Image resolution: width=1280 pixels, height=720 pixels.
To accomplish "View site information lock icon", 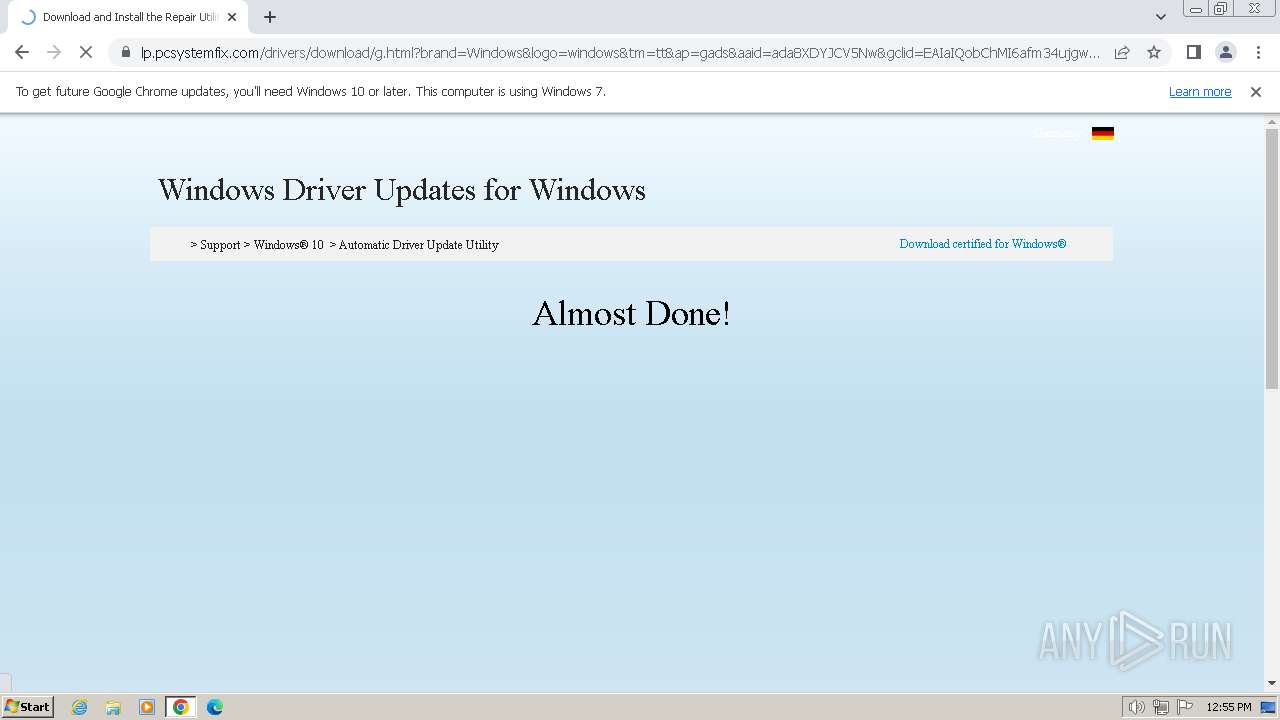I will click(126, 52).
